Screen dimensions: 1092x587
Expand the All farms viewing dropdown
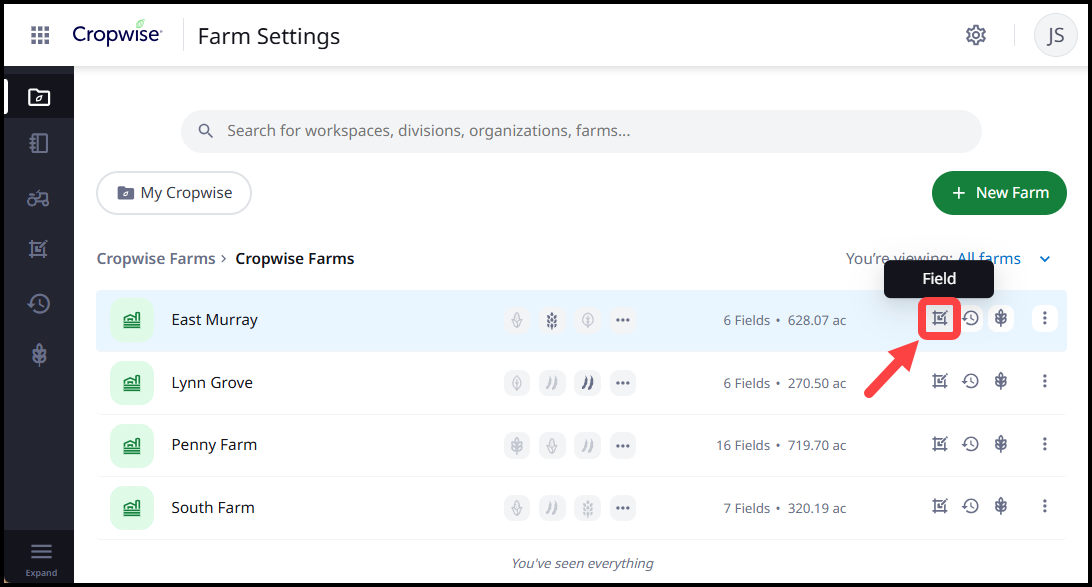pyautogui.click(x=1044, y=259)
